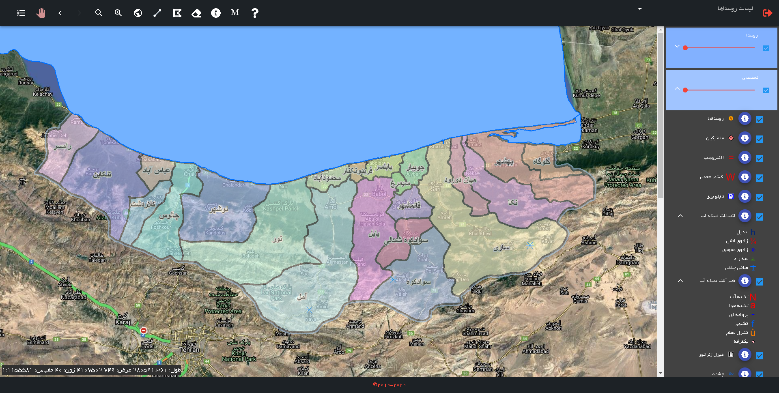This screenshot has width=779, height=393.
Task: Click the آمل county label
Action: 301,297
